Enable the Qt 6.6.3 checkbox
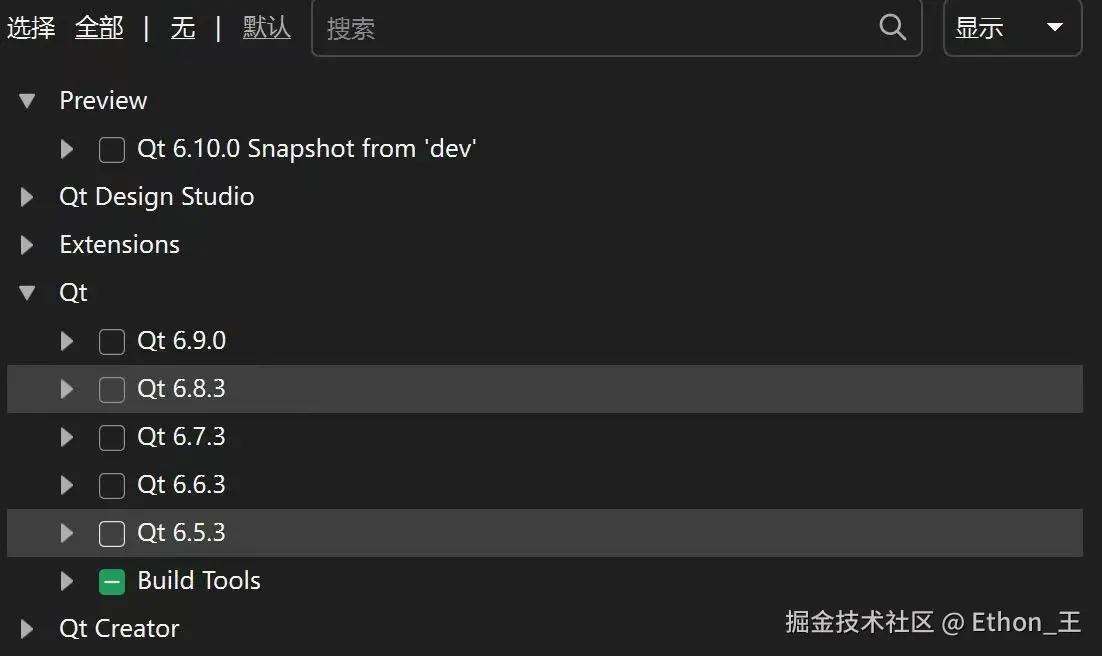The height and width of the screenshot is (656, 1102). [x=112, y=485]
